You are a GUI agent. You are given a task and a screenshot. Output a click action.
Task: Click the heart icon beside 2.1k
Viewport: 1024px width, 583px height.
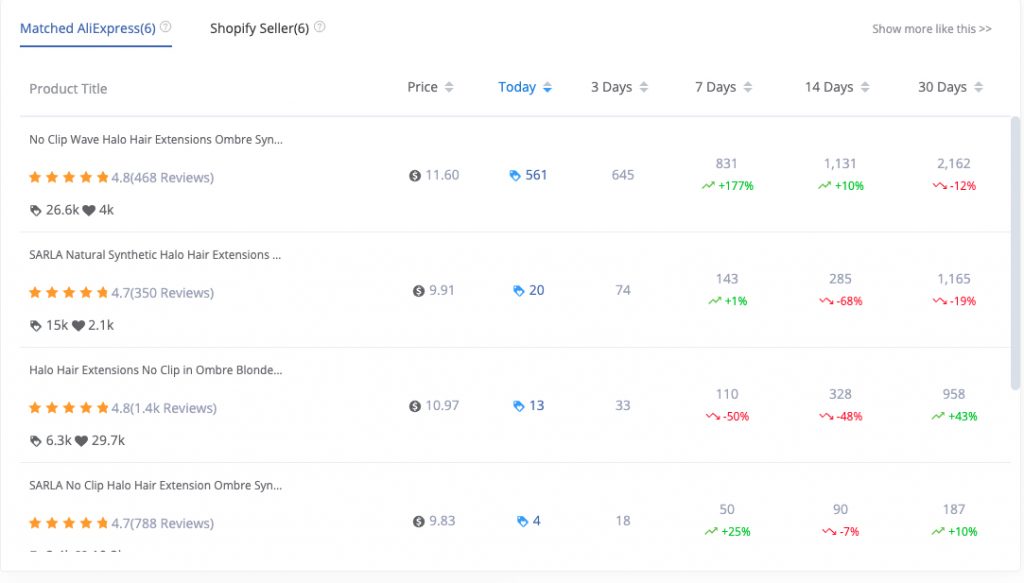78,325
